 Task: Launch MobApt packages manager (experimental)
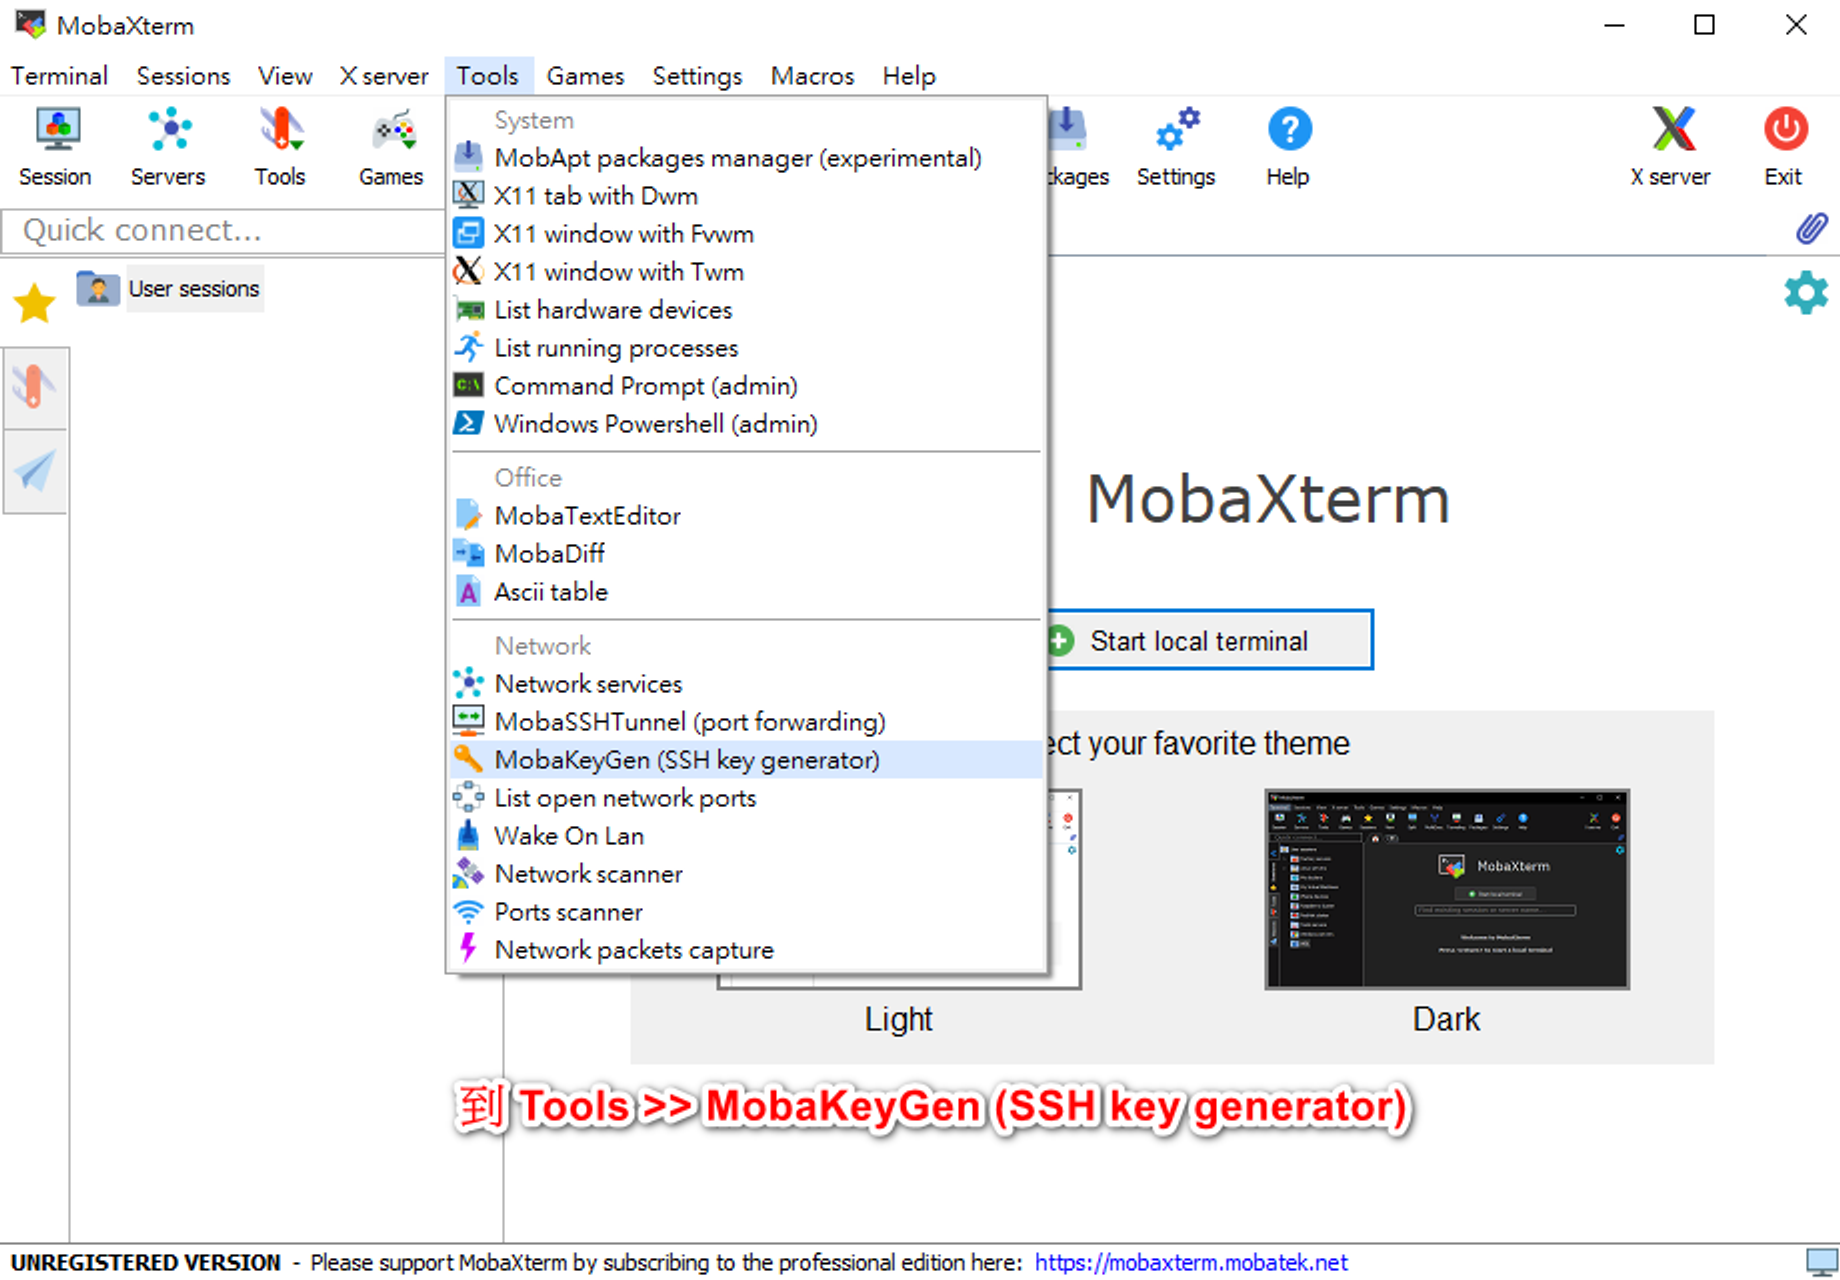[x=746, y=158]
